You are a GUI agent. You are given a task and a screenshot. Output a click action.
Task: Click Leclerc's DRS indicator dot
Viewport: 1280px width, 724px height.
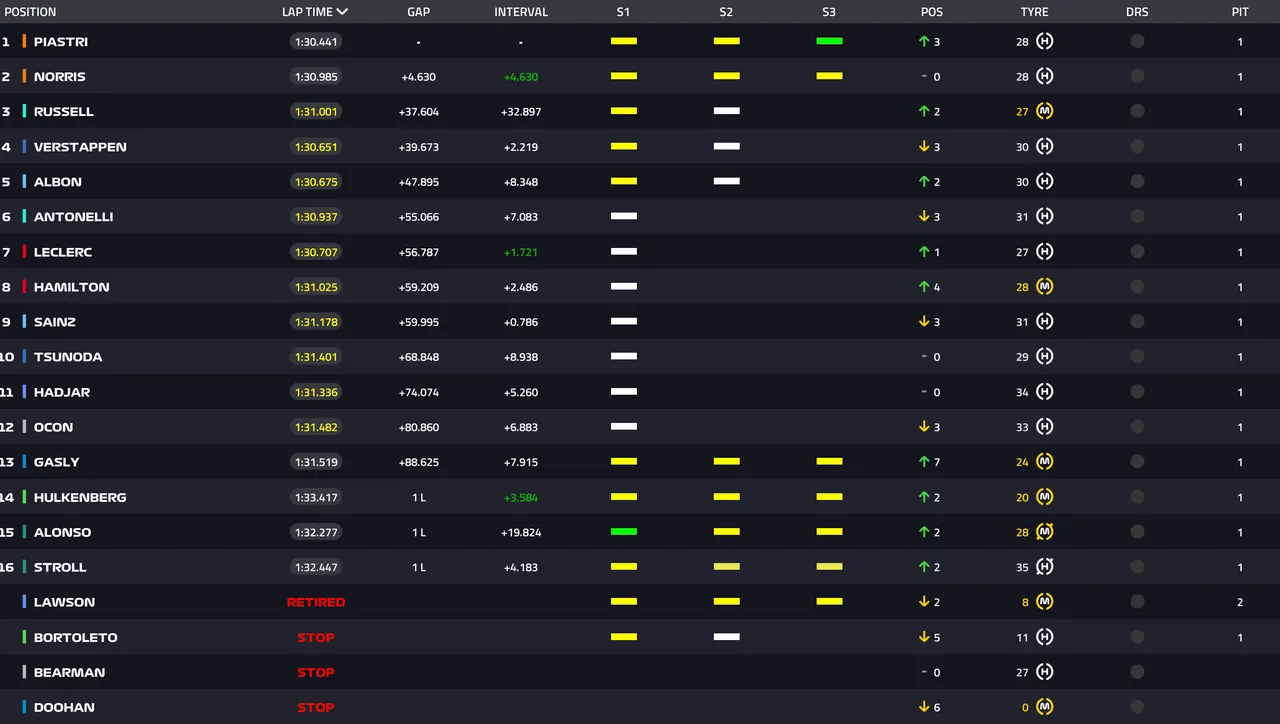pos(1137,251)
